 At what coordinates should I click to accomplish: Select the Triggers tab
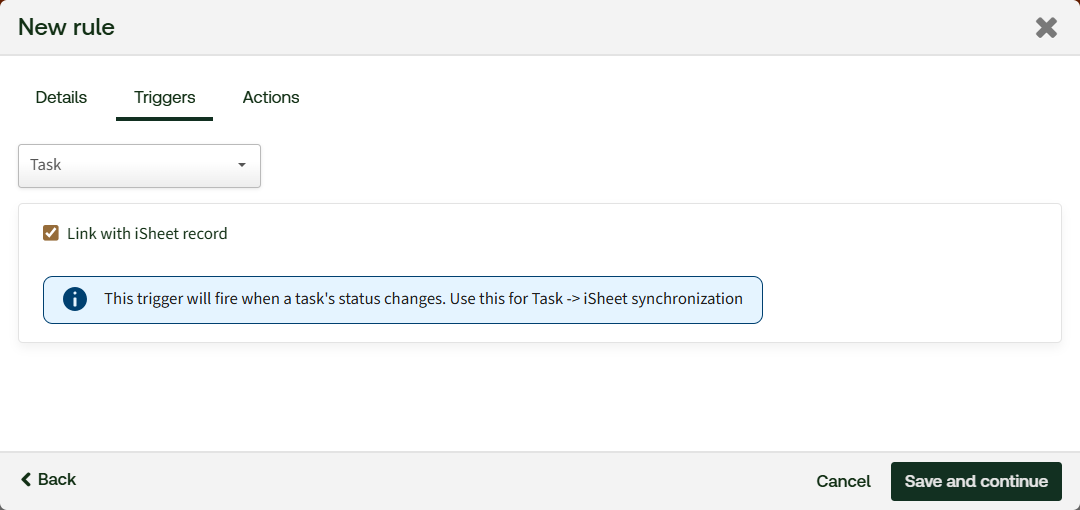[x=165, y=98]
